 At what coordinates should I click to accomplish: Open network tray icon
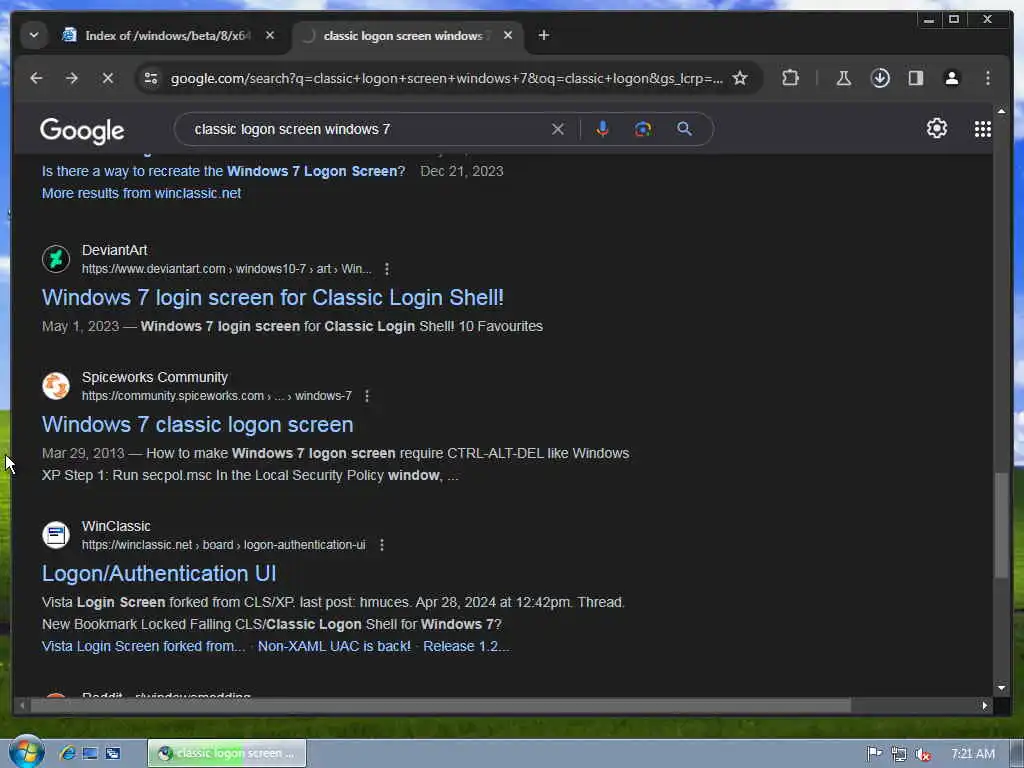899,754
